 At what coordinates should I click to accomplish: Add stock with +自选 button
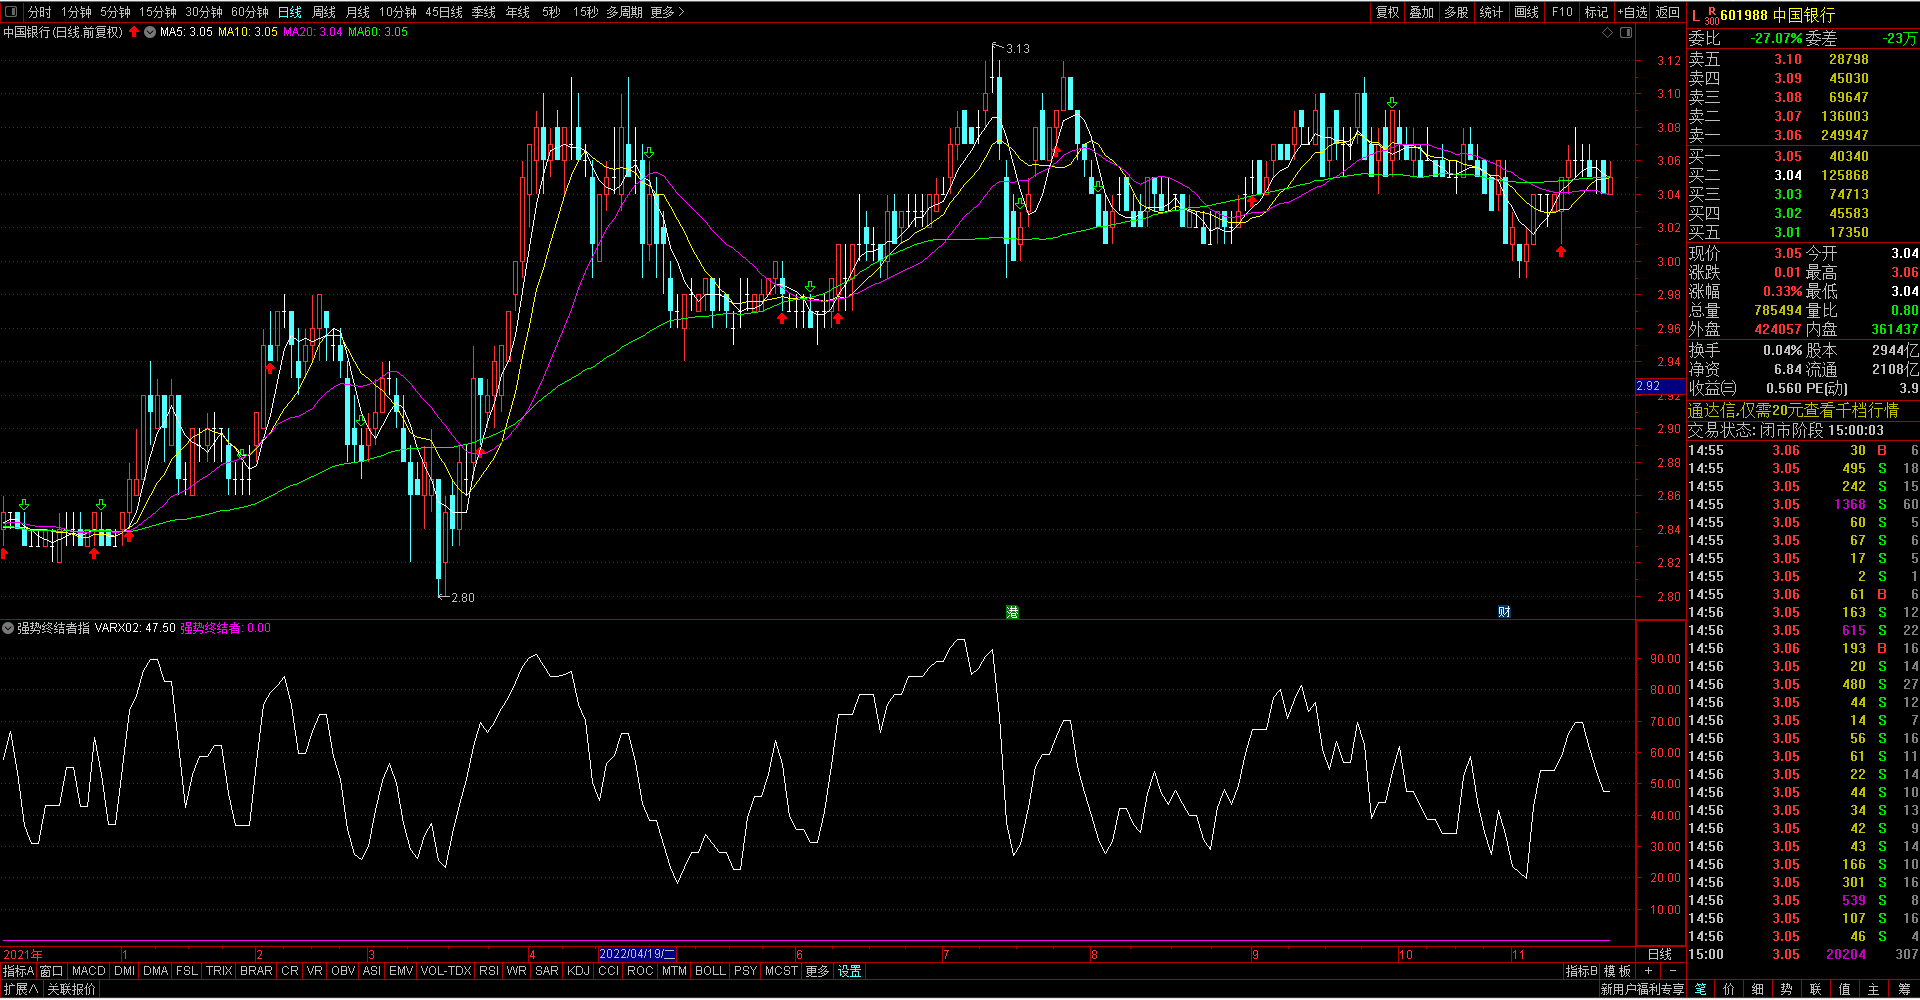coord(1632,12)
